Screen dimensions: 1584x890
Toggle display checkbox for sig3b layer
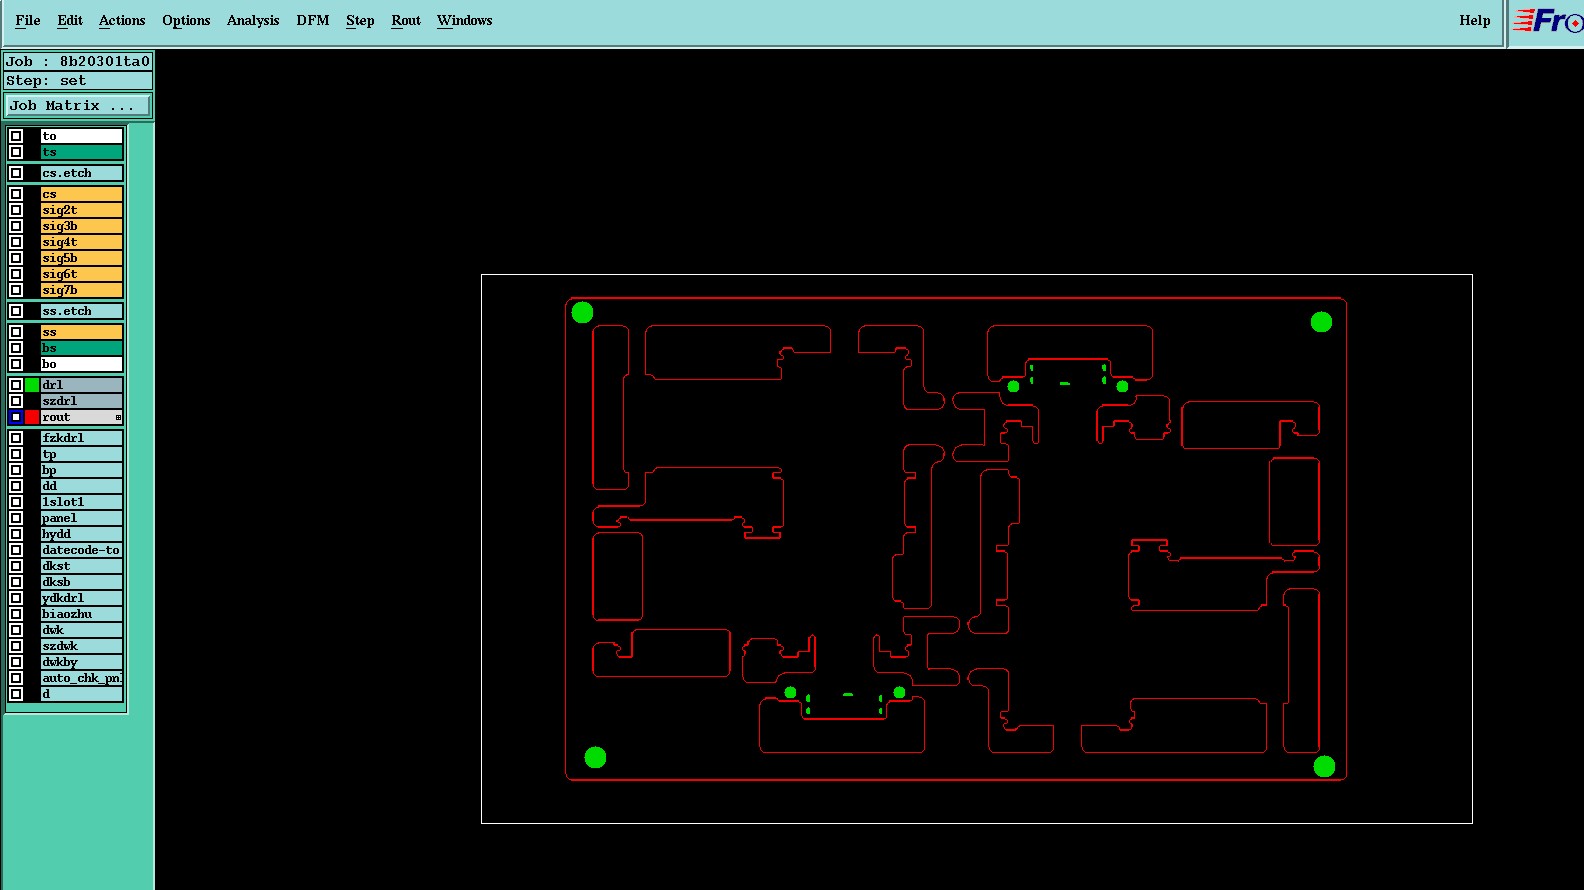point(16,226)
